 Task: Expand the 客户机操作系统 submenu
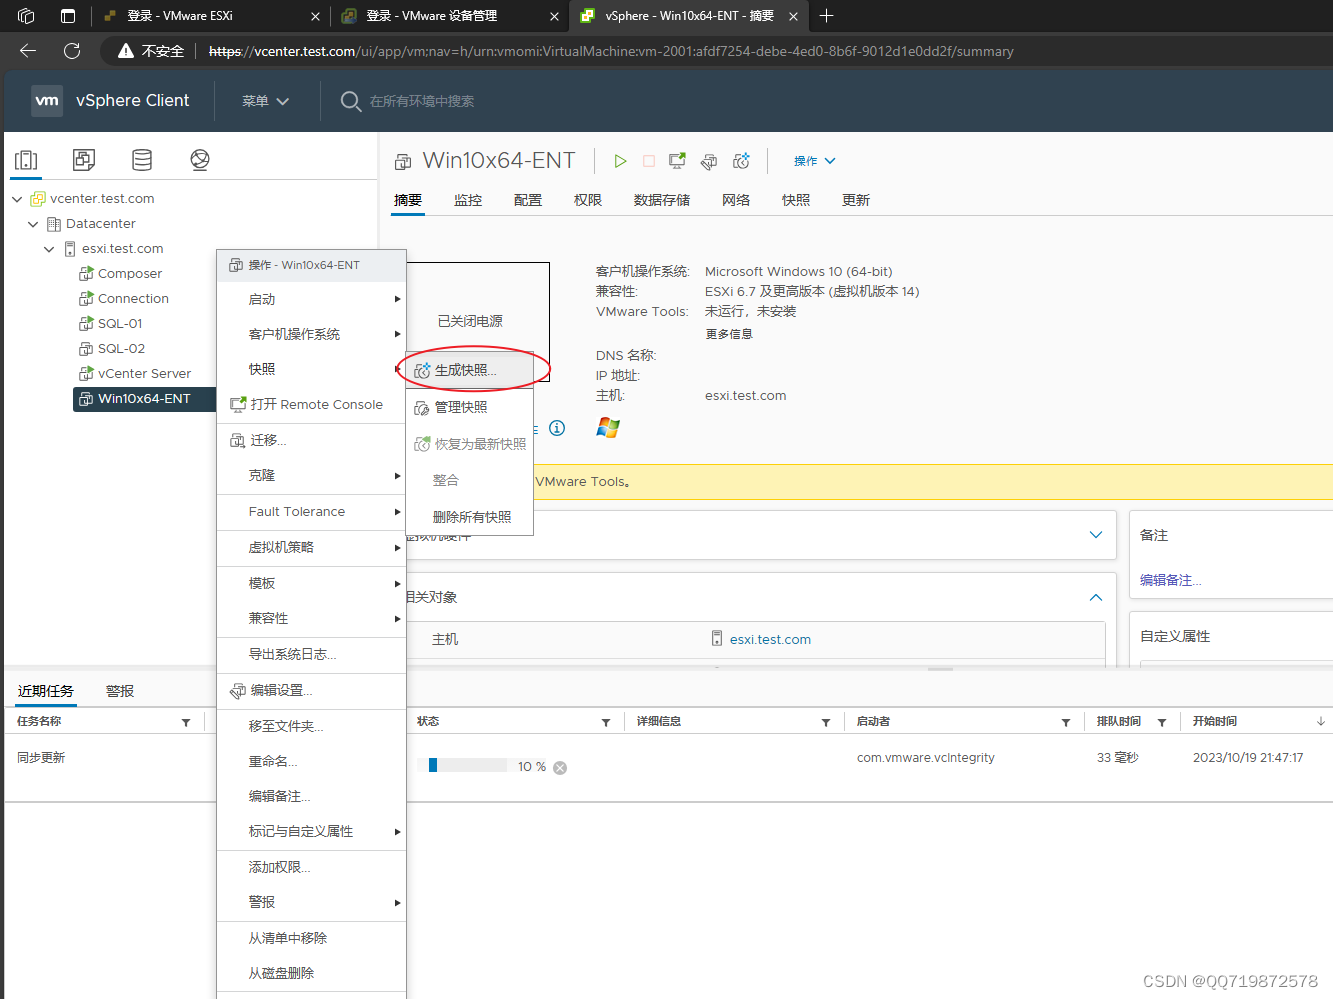click(311, 334)
